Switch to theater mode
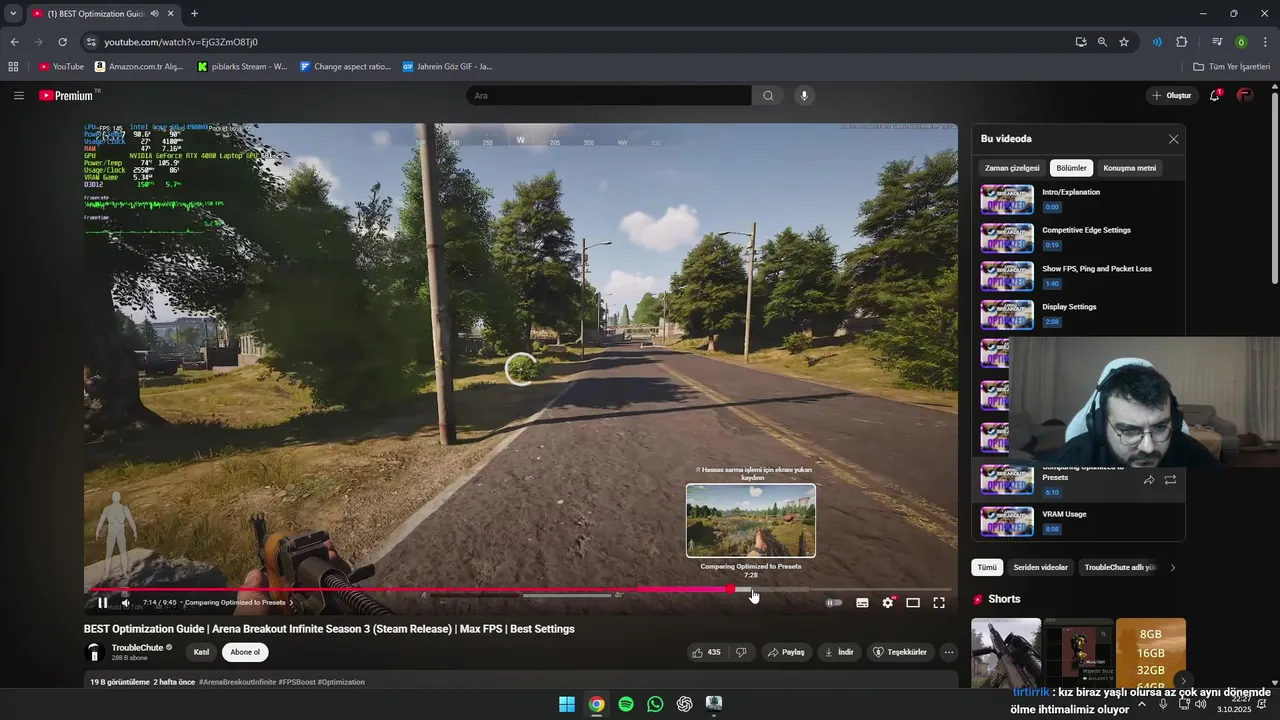 click(913, 603)
